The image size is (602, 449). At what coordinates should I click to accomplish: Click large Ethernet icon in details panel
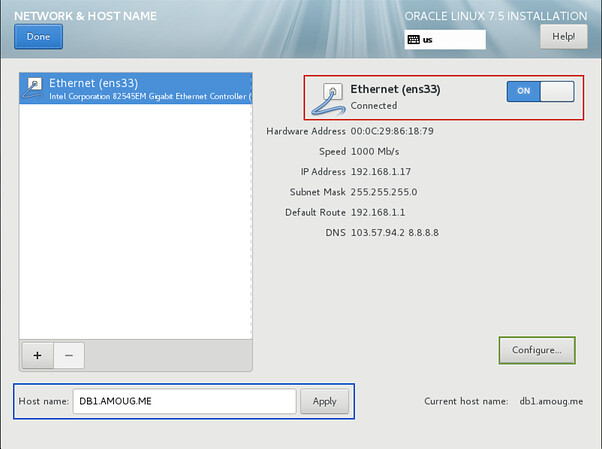click(329, 99)
